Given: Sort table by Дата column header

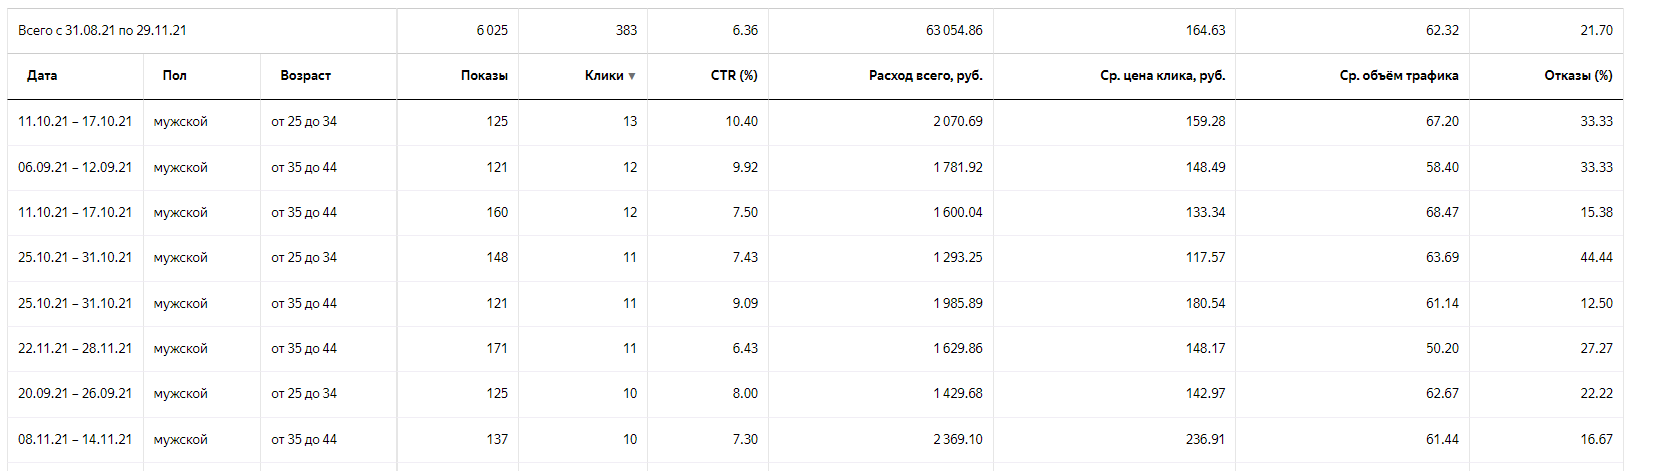Looking at the screenshot, I should (42, 76).
